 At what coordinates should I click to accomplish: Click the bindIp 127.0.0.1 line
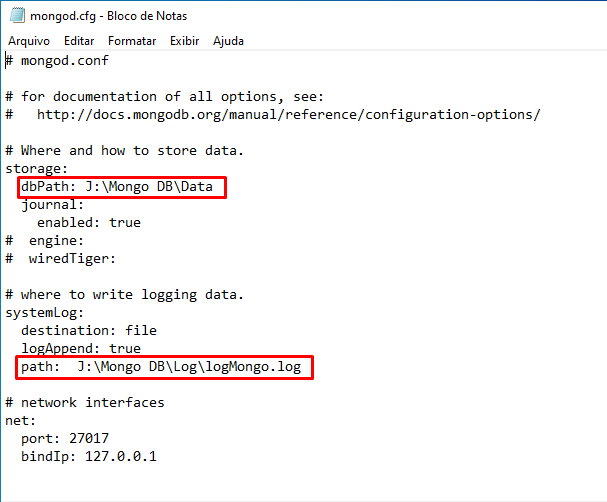89,457
